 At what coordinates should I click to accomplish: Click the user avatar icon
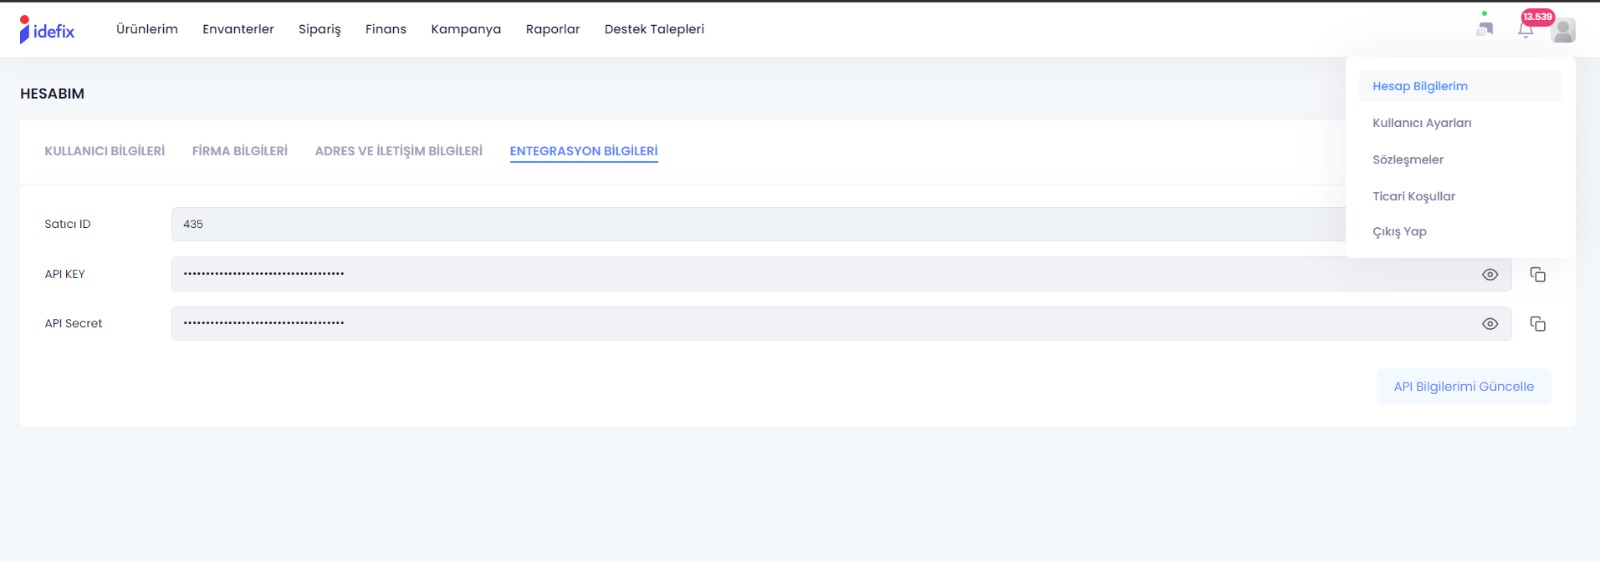(1563, 30)
